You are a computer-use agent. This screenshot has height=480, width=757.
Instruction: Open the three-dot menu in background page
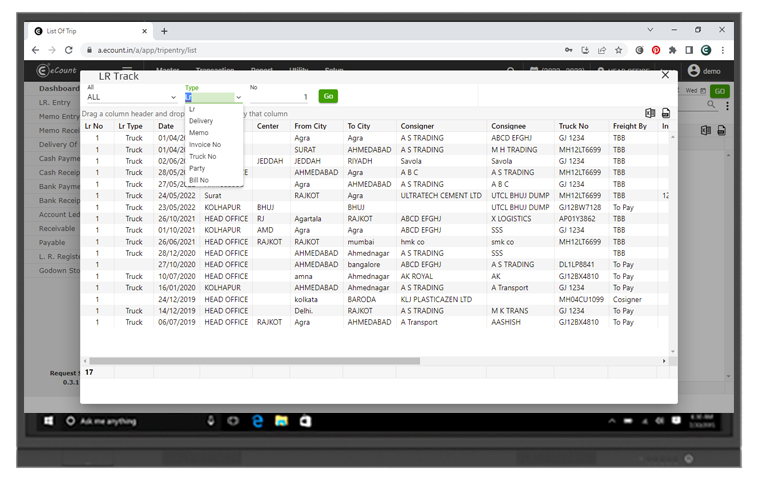(727, 105)
